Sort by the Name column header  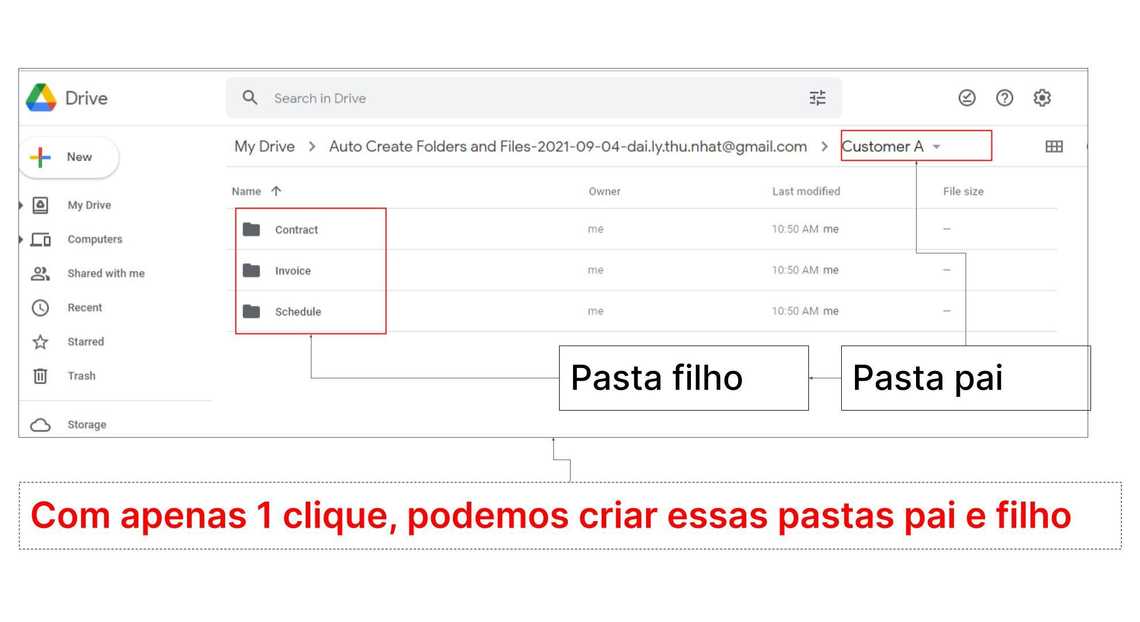coord(246,191)
